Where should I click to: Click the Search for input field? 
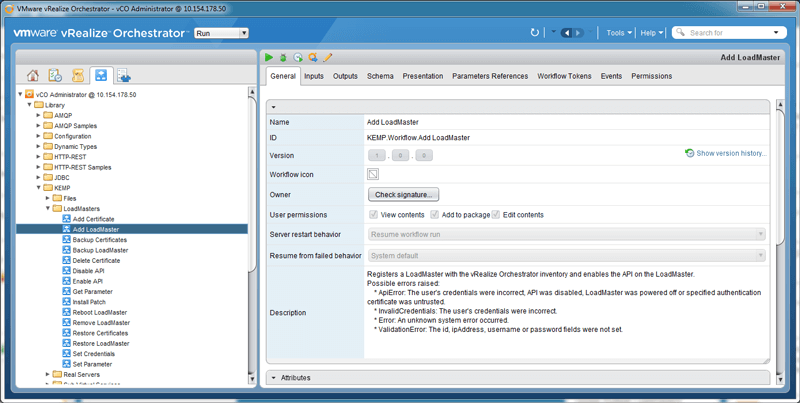coord(728,33)
